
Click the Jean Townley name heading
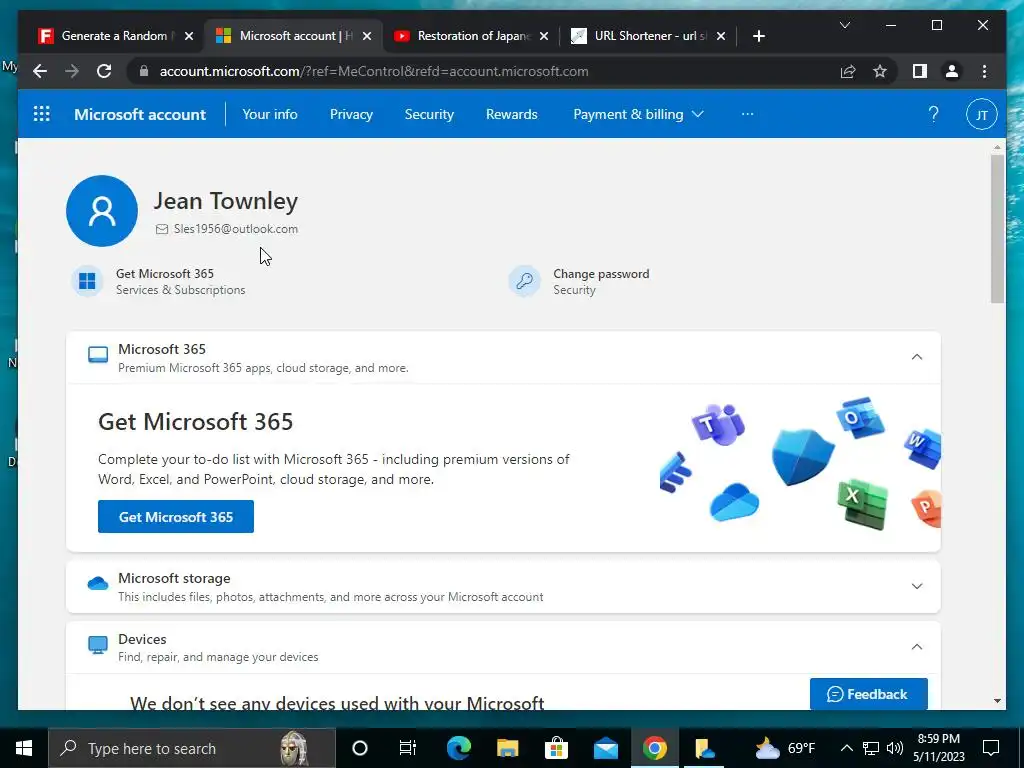click(226, 200)
